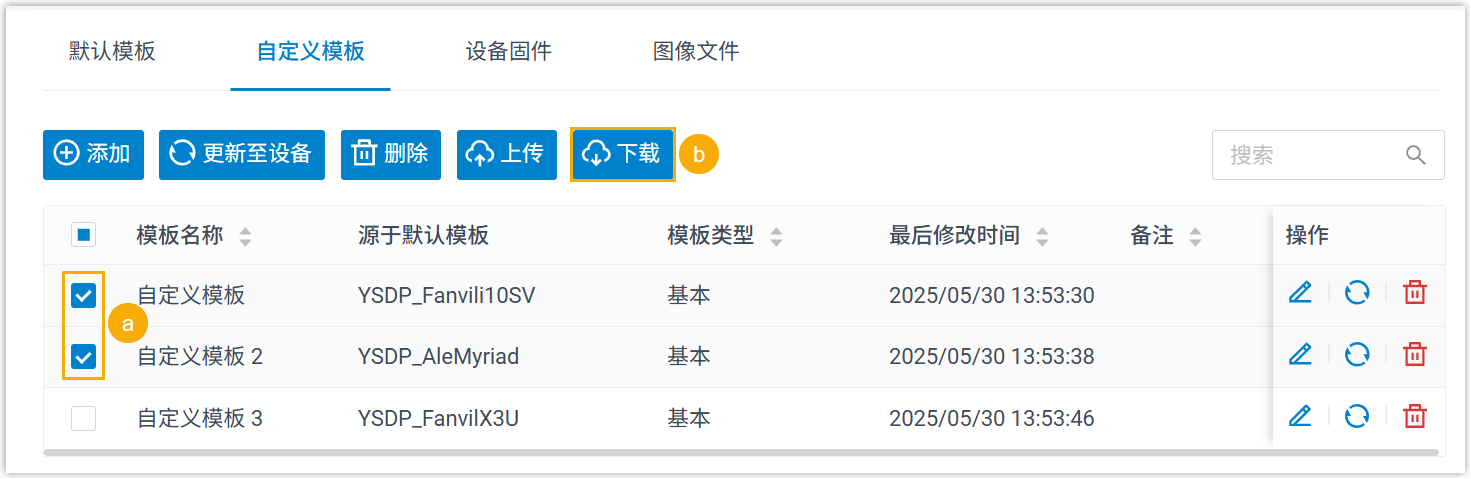Click edit pencil icon for 自定义模板 3 row
The height and width of the screenshot is (479, 1471).
(1299, 416)
